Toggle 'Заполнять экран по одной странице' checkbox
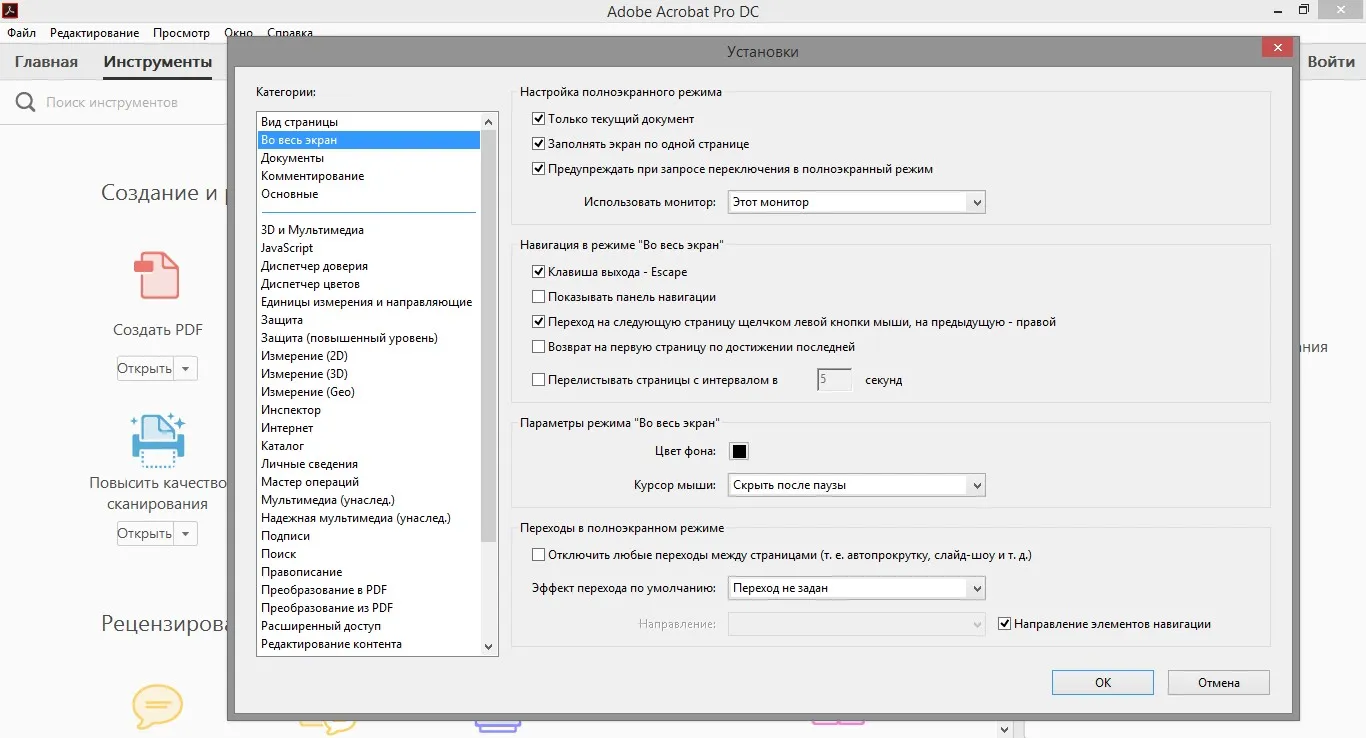1366x738 pixels. [x=539, y=144]
